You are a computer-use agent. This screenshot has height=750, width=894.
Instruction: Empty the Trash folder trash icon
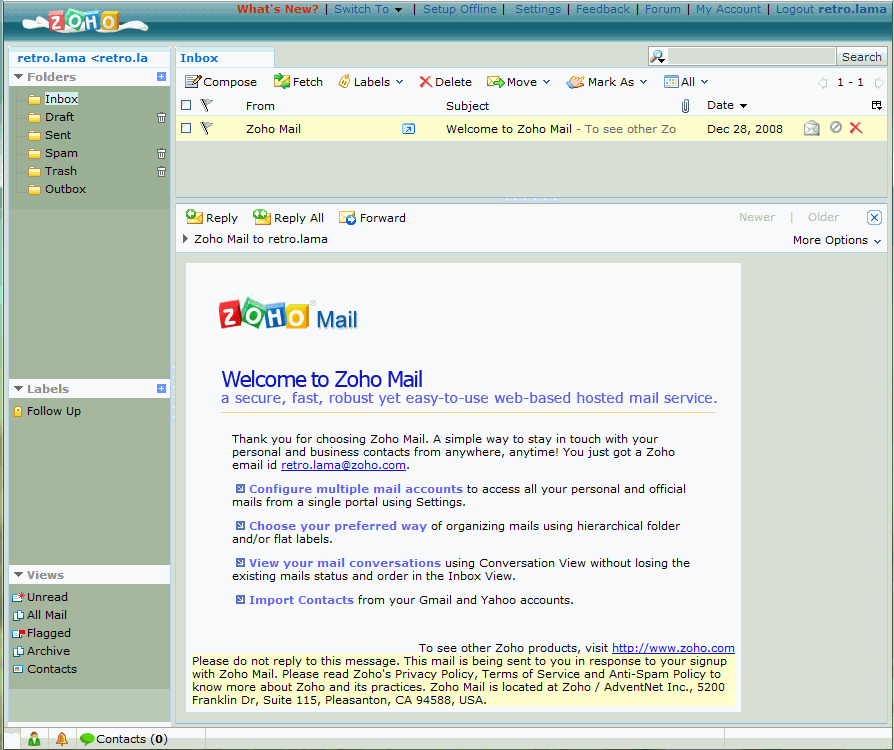tap(161, 172)
